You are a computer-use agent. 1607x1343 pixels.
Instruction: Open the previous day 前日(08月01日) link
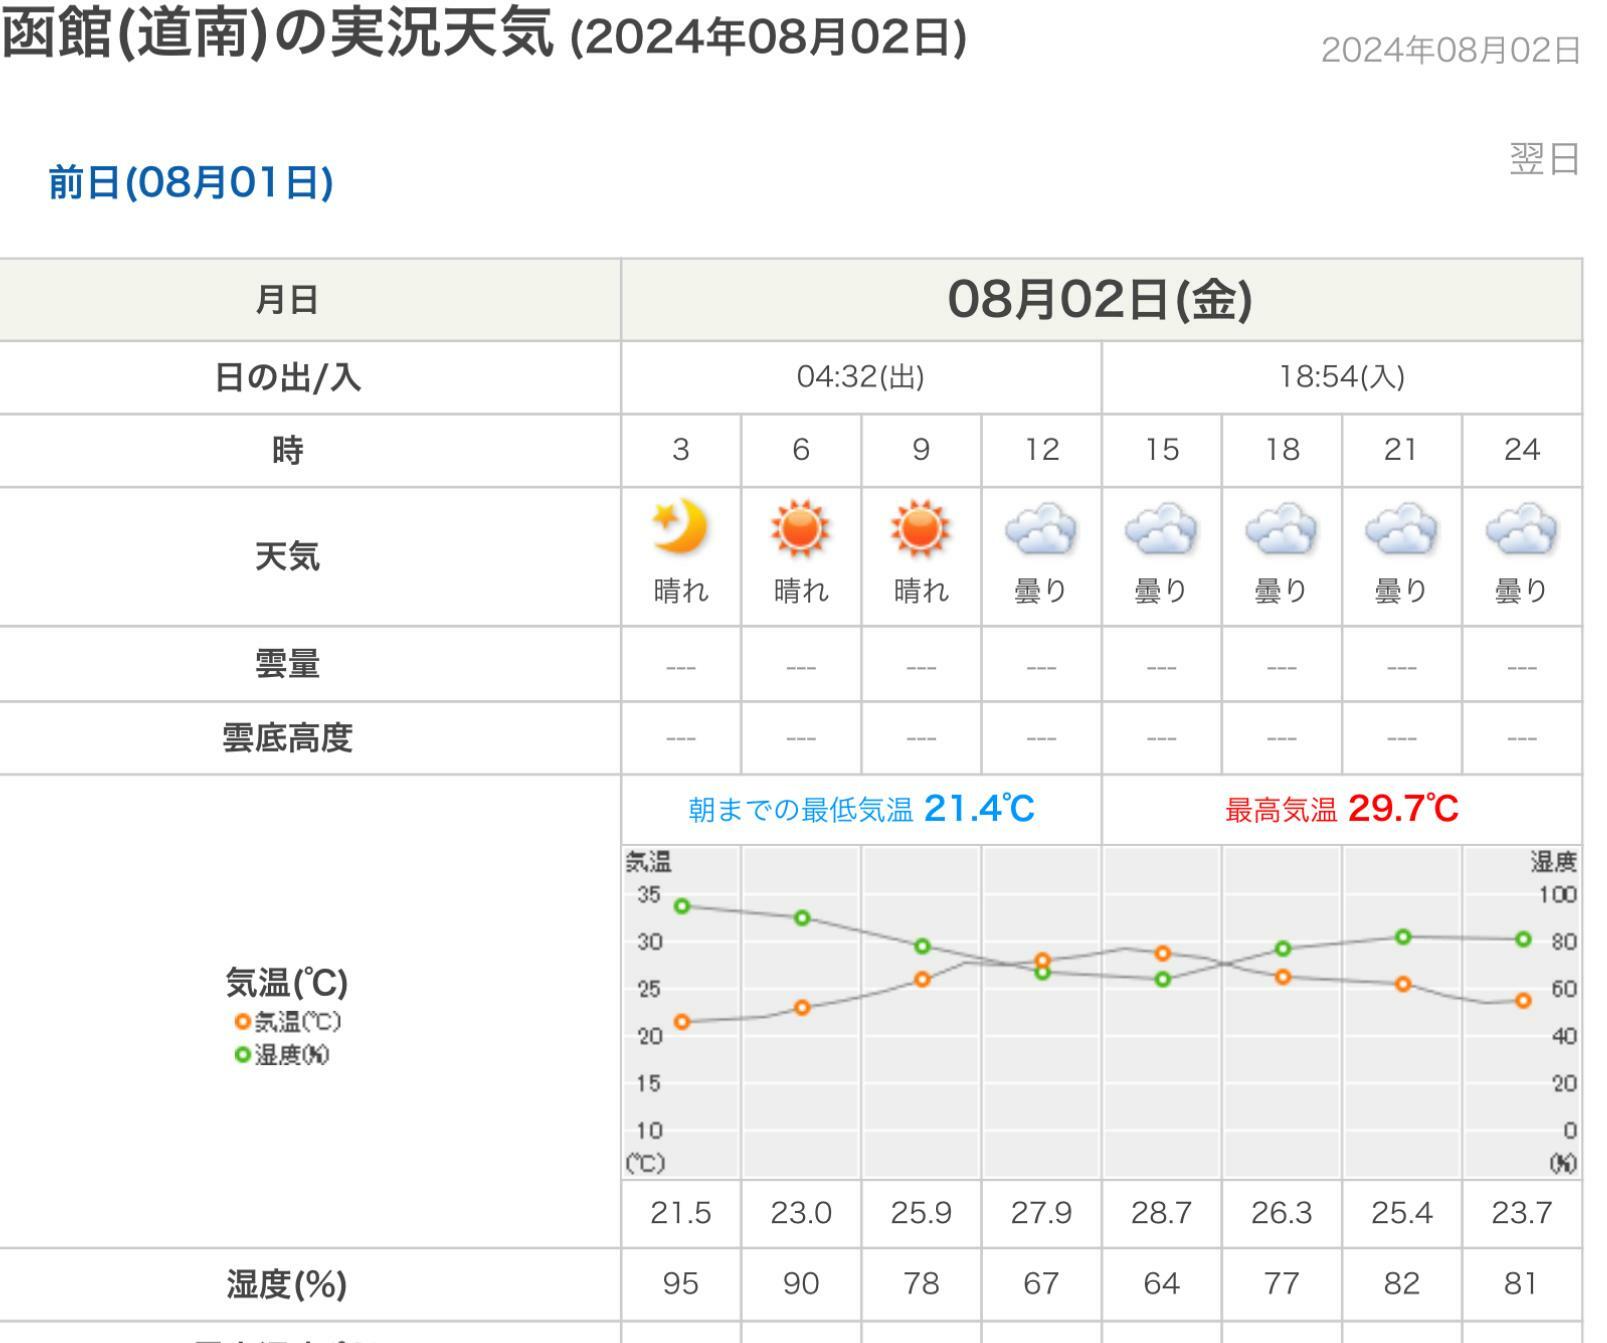pos(191,183)
